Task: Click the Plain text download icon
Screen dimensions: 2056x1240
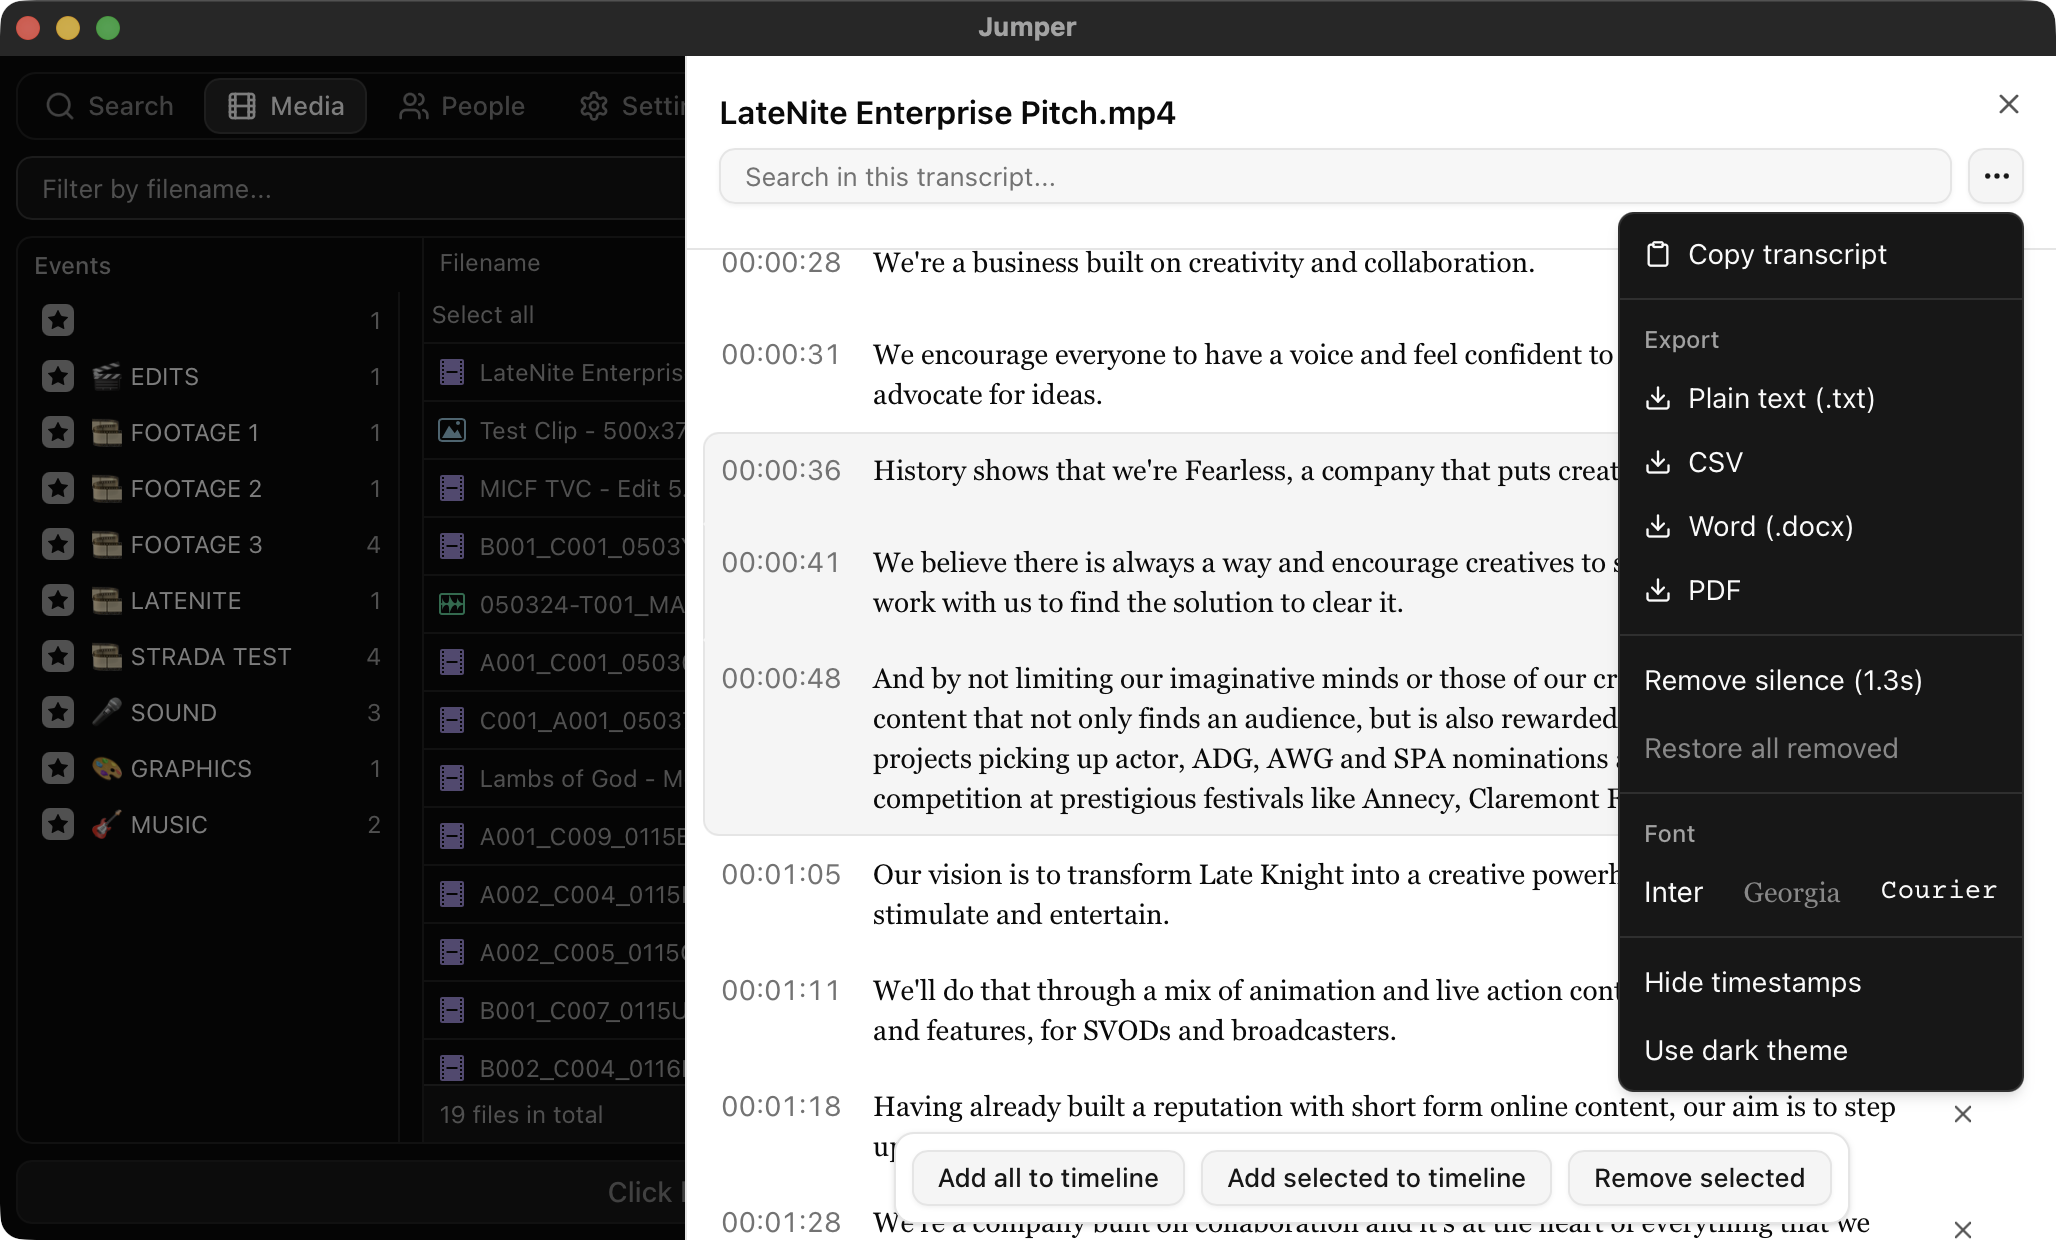Action: coord(1658,398)
